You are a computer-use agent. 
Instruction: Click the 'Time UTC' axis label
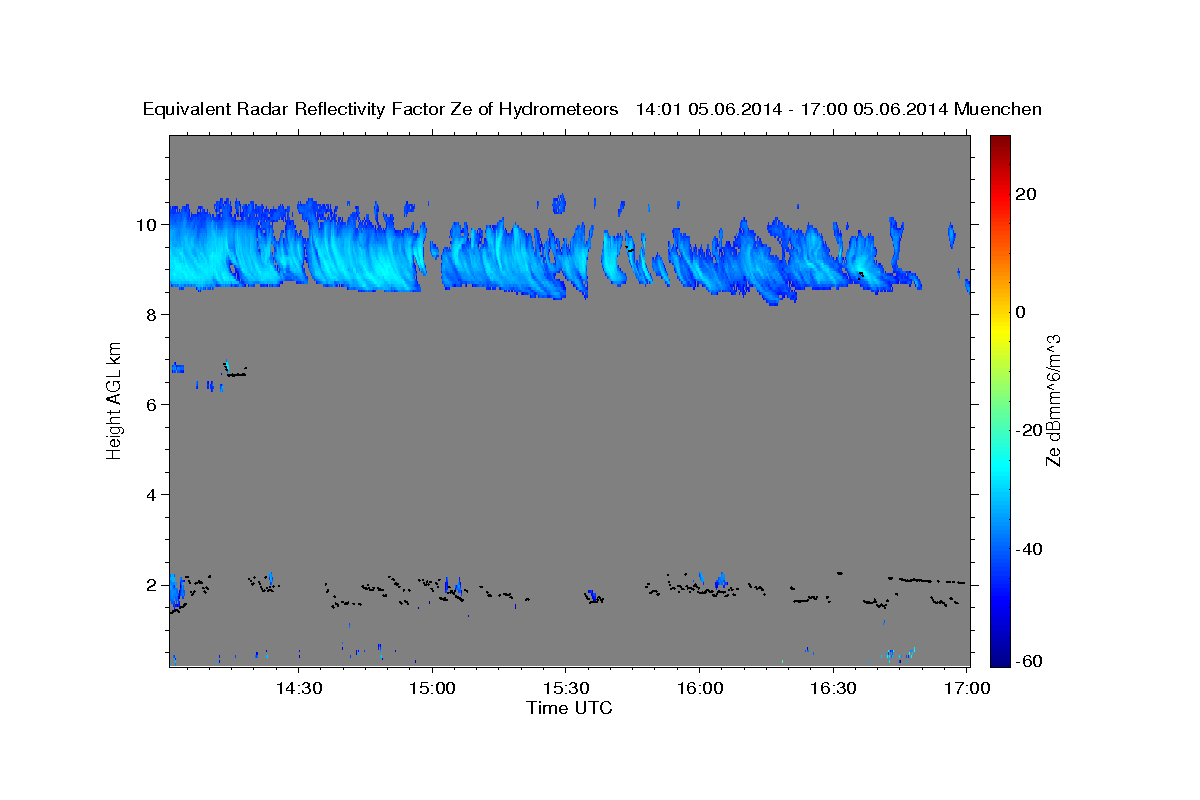point(569,708)
